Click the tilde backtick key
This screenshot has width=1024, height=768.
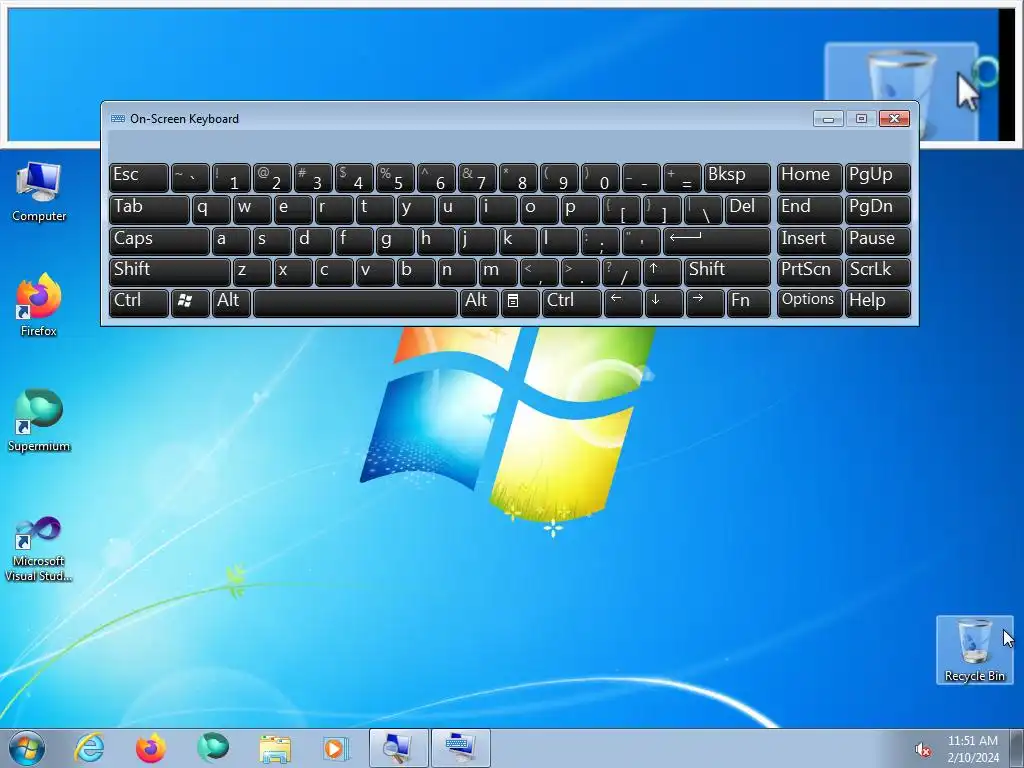pyautogui.click(x=190, y=177)
